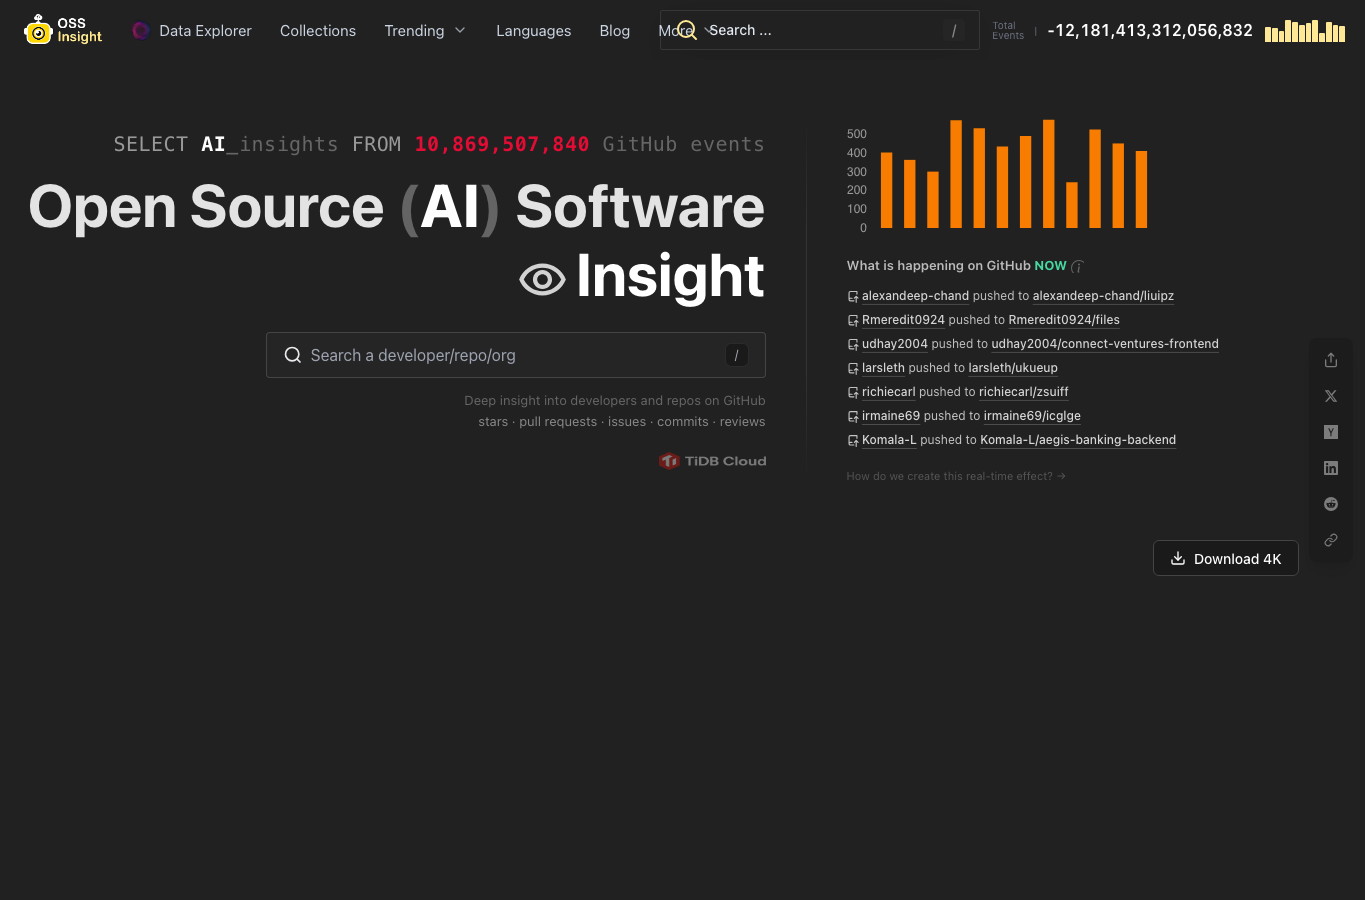Image resolution: width=1365 pixels, height=900 pixels.
Task: Share on Reddit icon
Action: coord(1331,504)
